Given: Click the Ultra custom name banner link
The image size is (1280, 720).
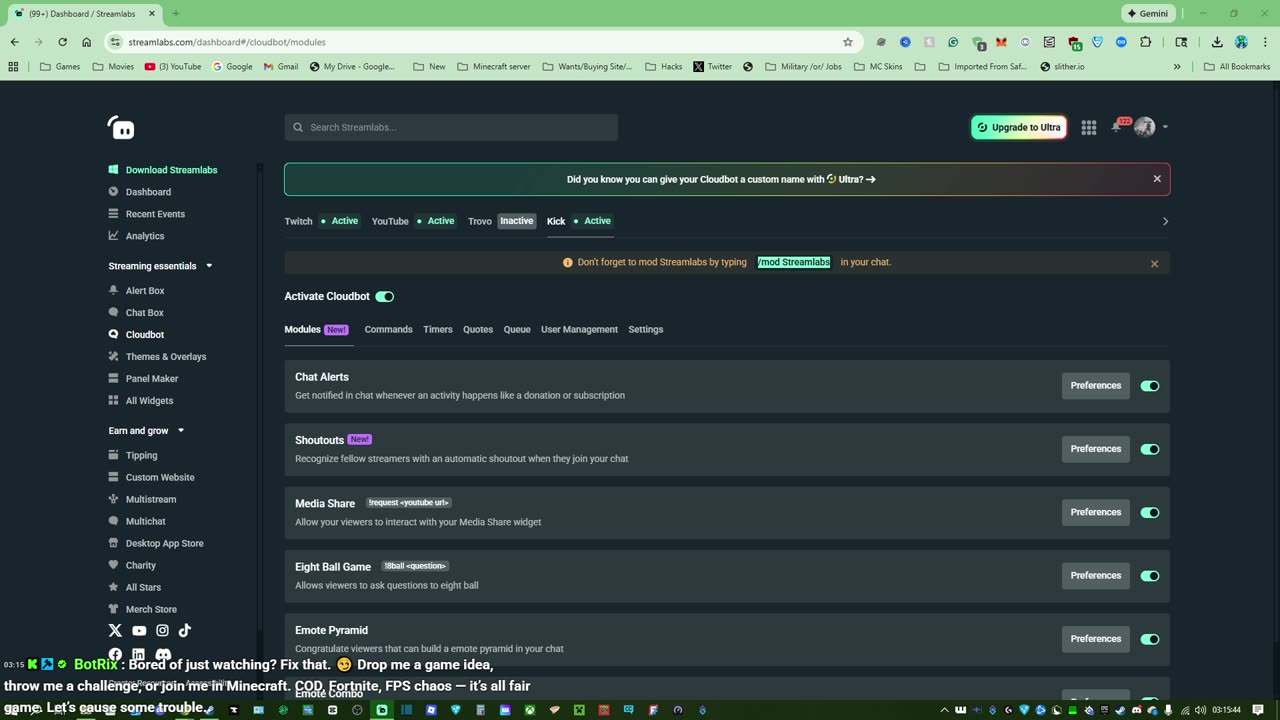Looking at the screenshot, I should click(x=721, y=180).
